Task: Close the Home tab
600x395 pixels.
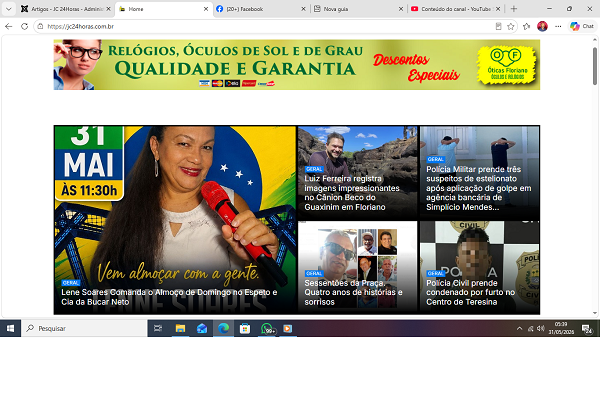Action: (205, 9)
